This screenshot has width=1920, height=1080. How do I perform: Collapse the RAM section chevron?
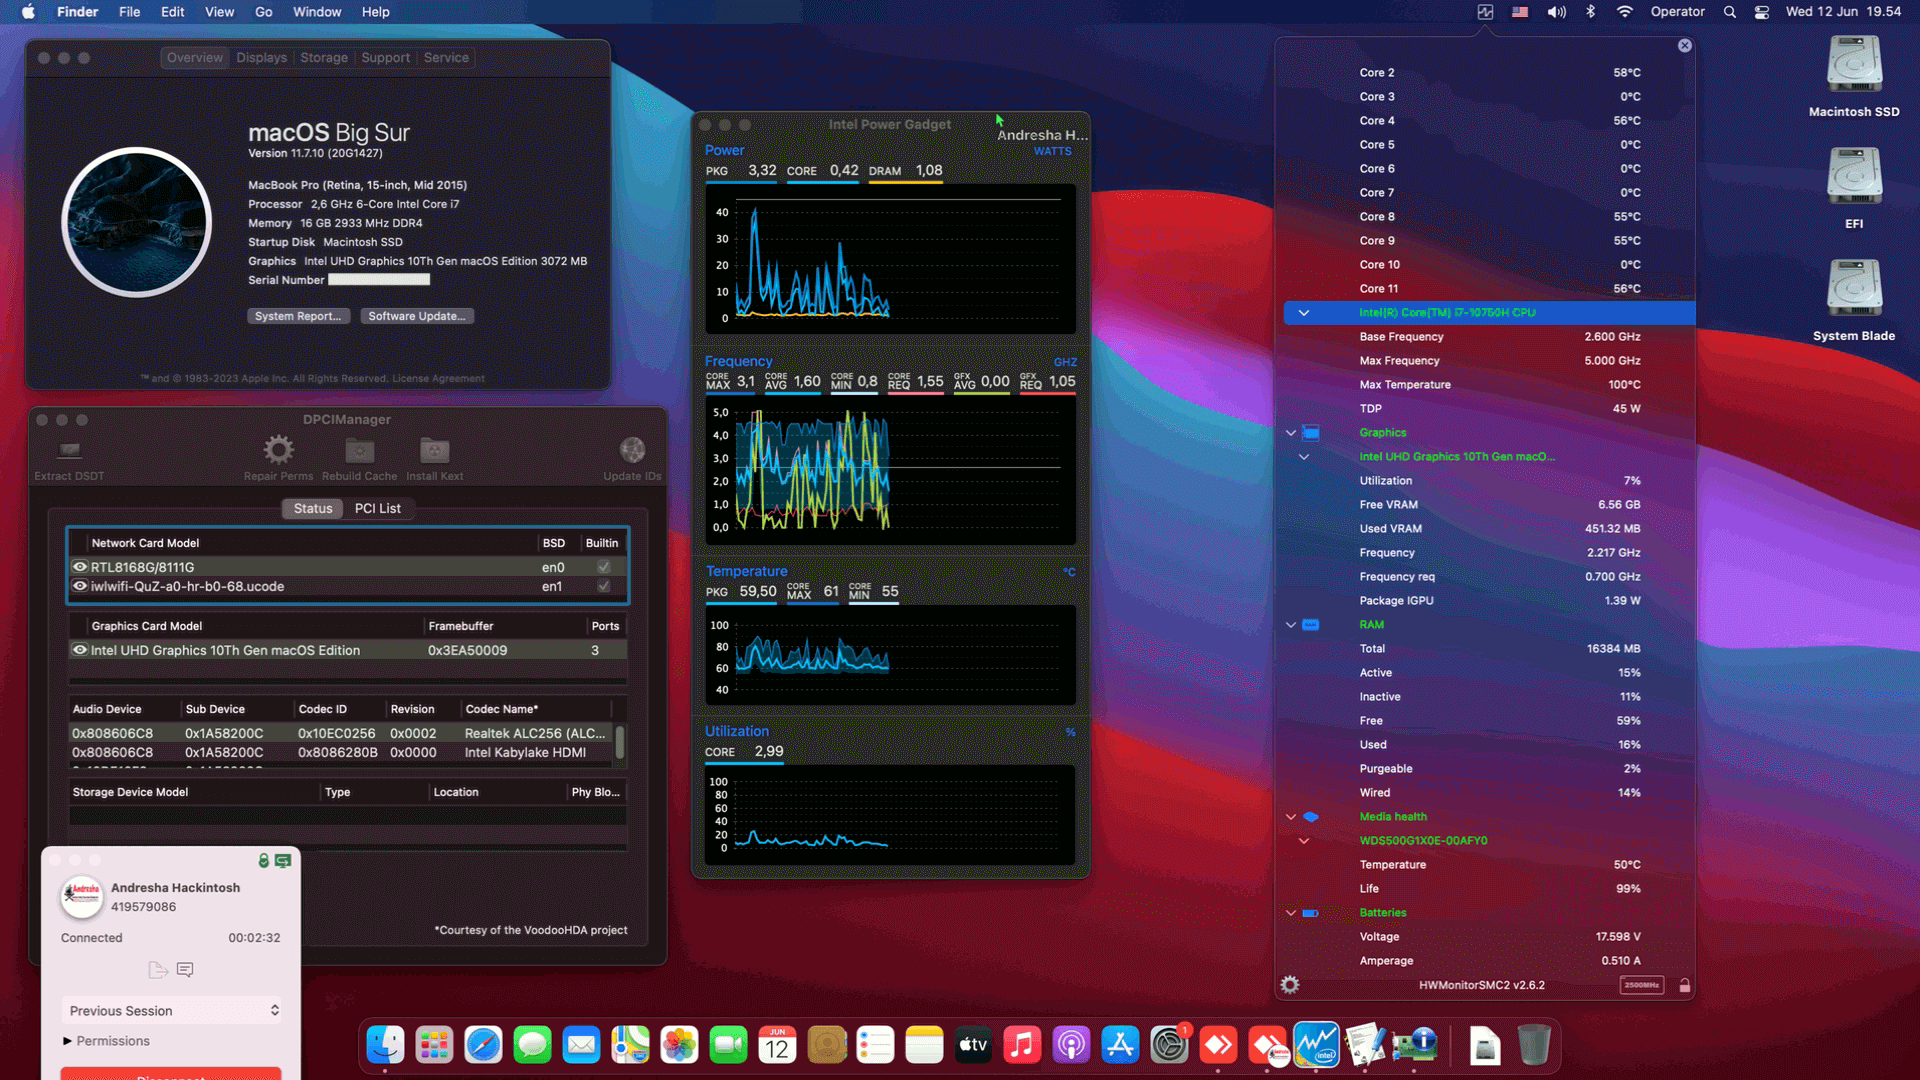1291,624
